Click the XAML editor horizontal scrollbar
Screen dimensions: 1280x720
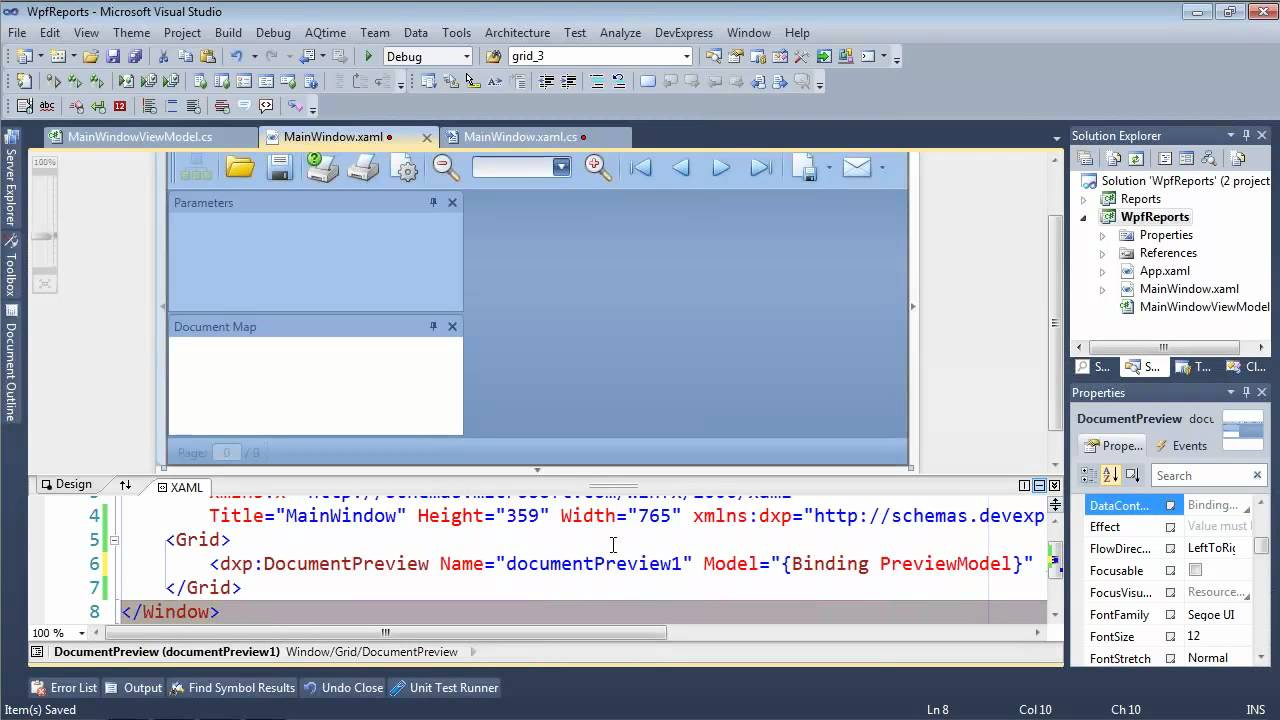(x=386, y=632)
